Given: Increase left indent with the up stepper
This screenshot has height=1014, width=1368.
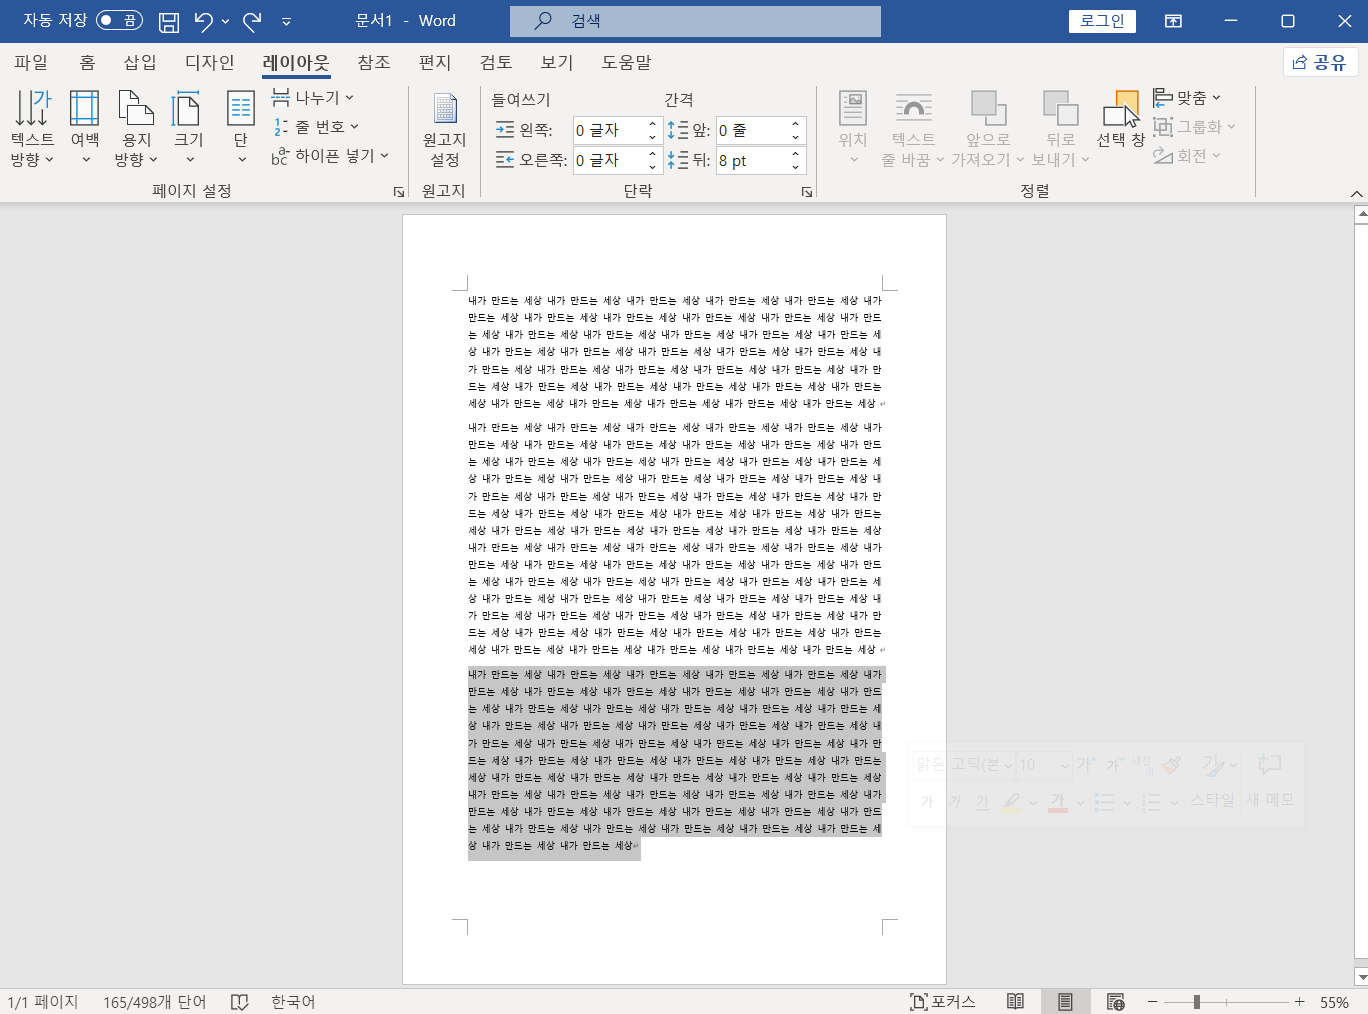Looking at the screenshot, I should [652, 125].
